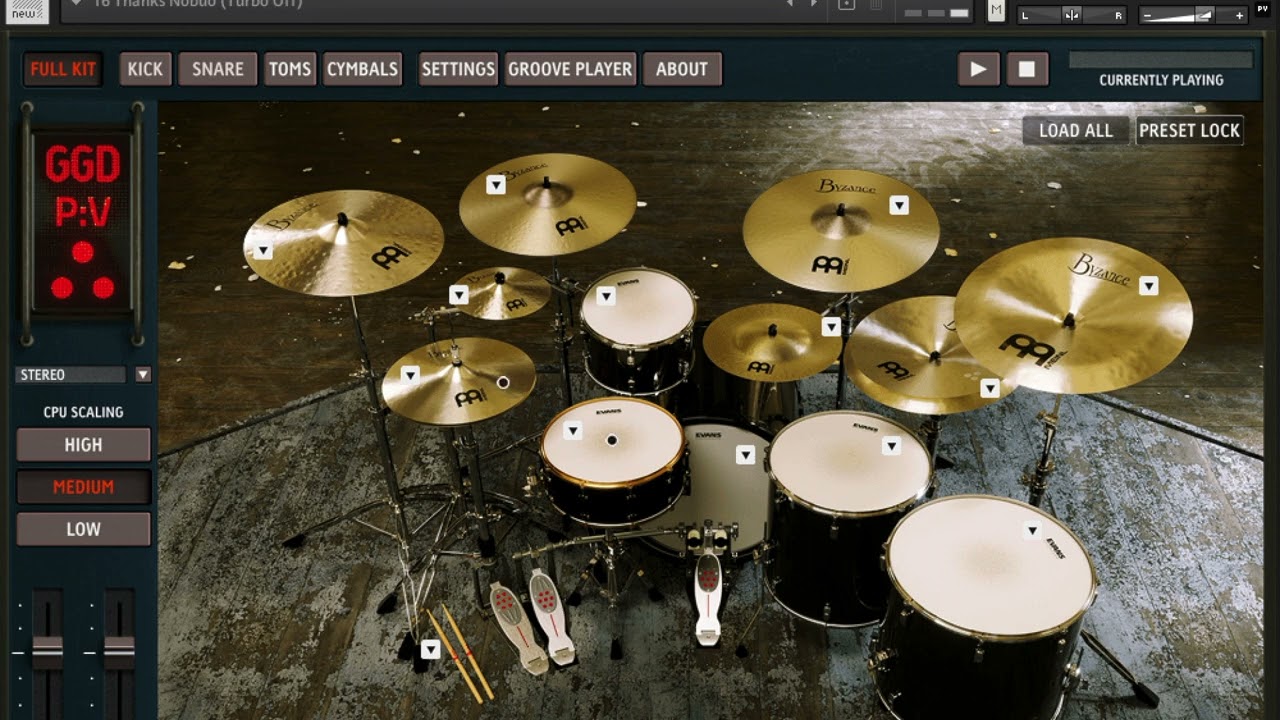This screenshot has width=1280, height=720.
Task: Open the large front floor tom dropdown arrow
Action: click(1033, 530)
